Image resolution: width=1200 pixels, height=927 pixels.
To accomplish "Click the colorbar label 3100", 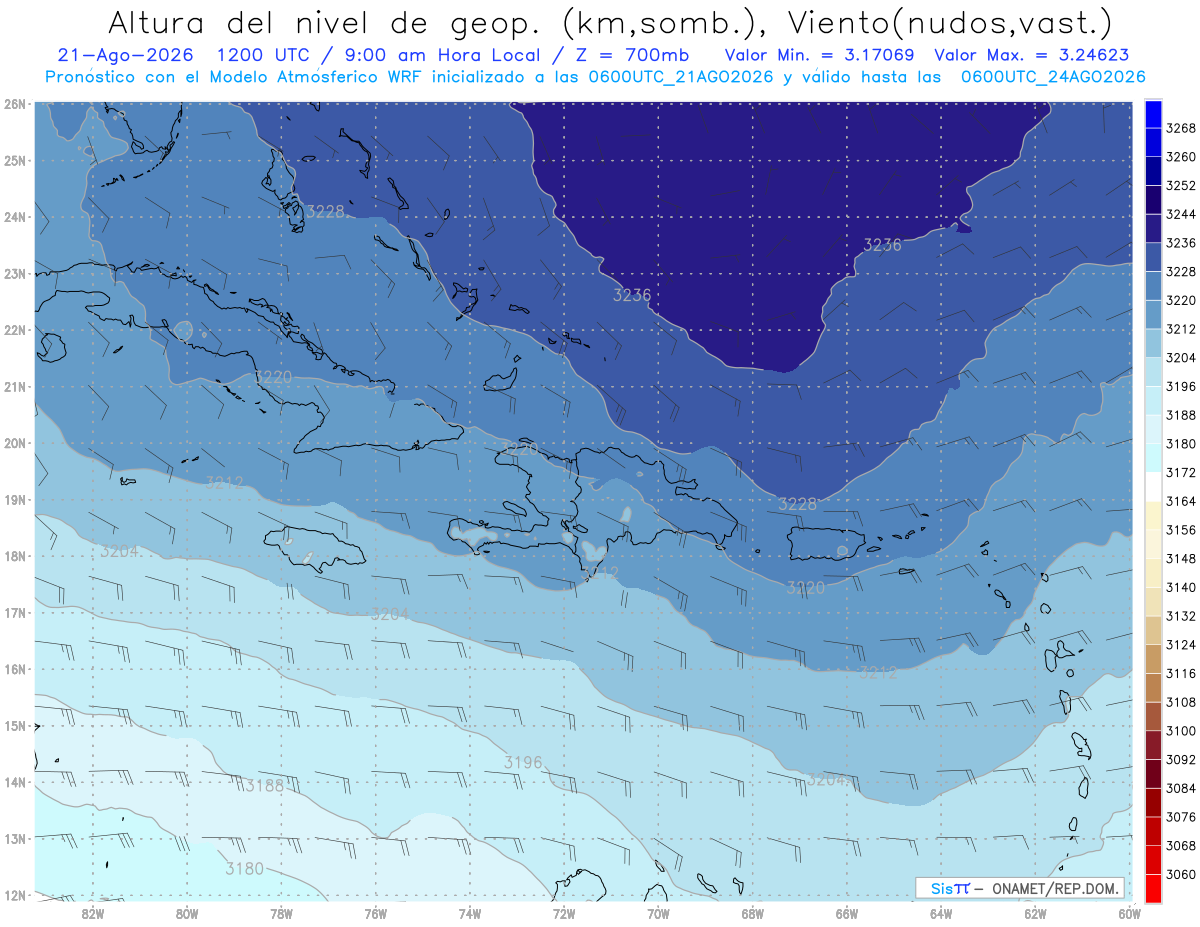I will pyautogui.click(x=1181, y=731).
